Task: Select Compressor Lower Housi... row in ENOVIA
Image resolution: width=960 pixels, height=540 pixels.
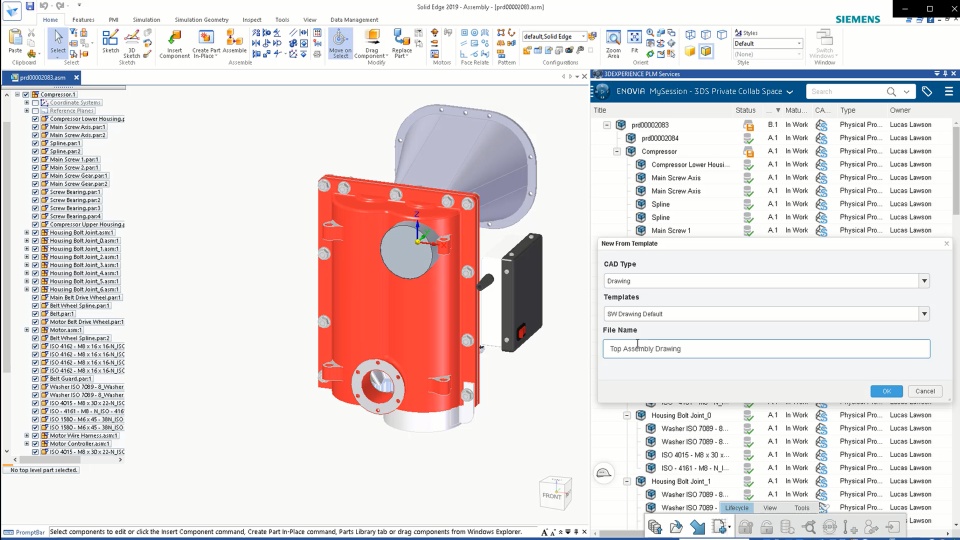Action: pyautogui.click(x=690, y=165)
